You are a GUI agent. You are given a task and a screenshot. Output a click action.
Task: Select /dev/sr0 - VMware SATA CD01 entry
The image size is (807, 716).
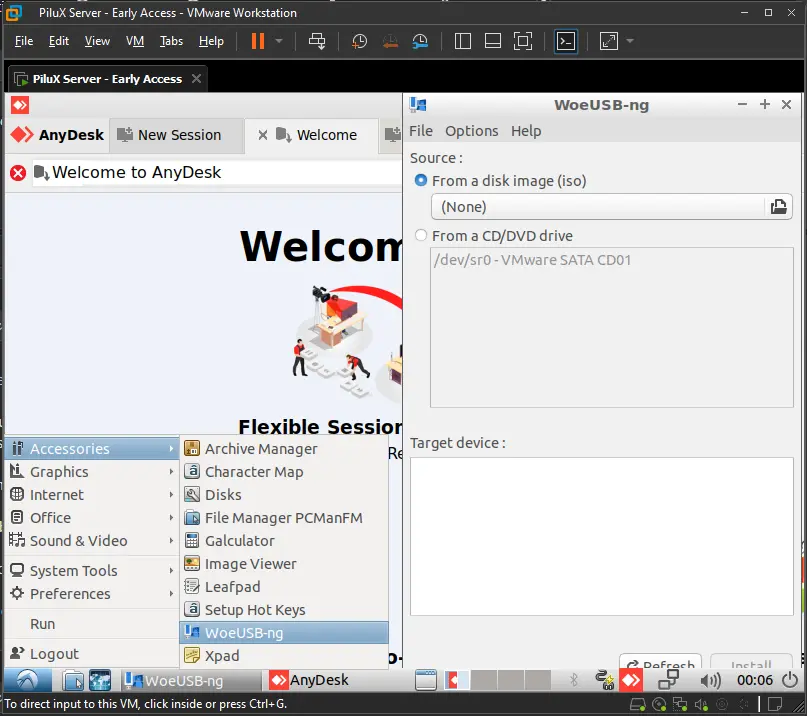(x=532, y=260)
